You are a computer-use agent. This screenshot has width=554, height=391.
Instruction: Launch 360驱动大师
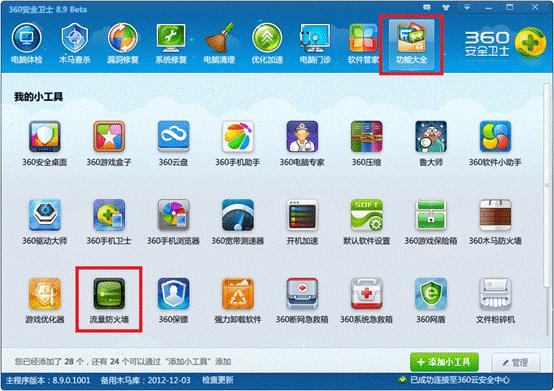pos(45,222)
